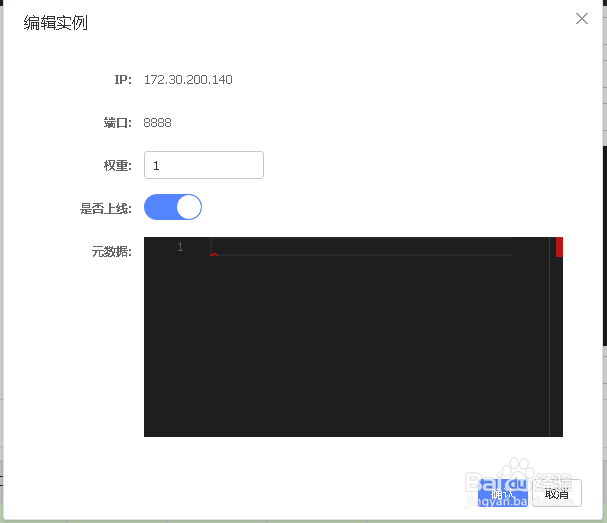The width and height of the screenshot is (607, 523).
Task: Click the 权重 label
Action: point(118,166)
